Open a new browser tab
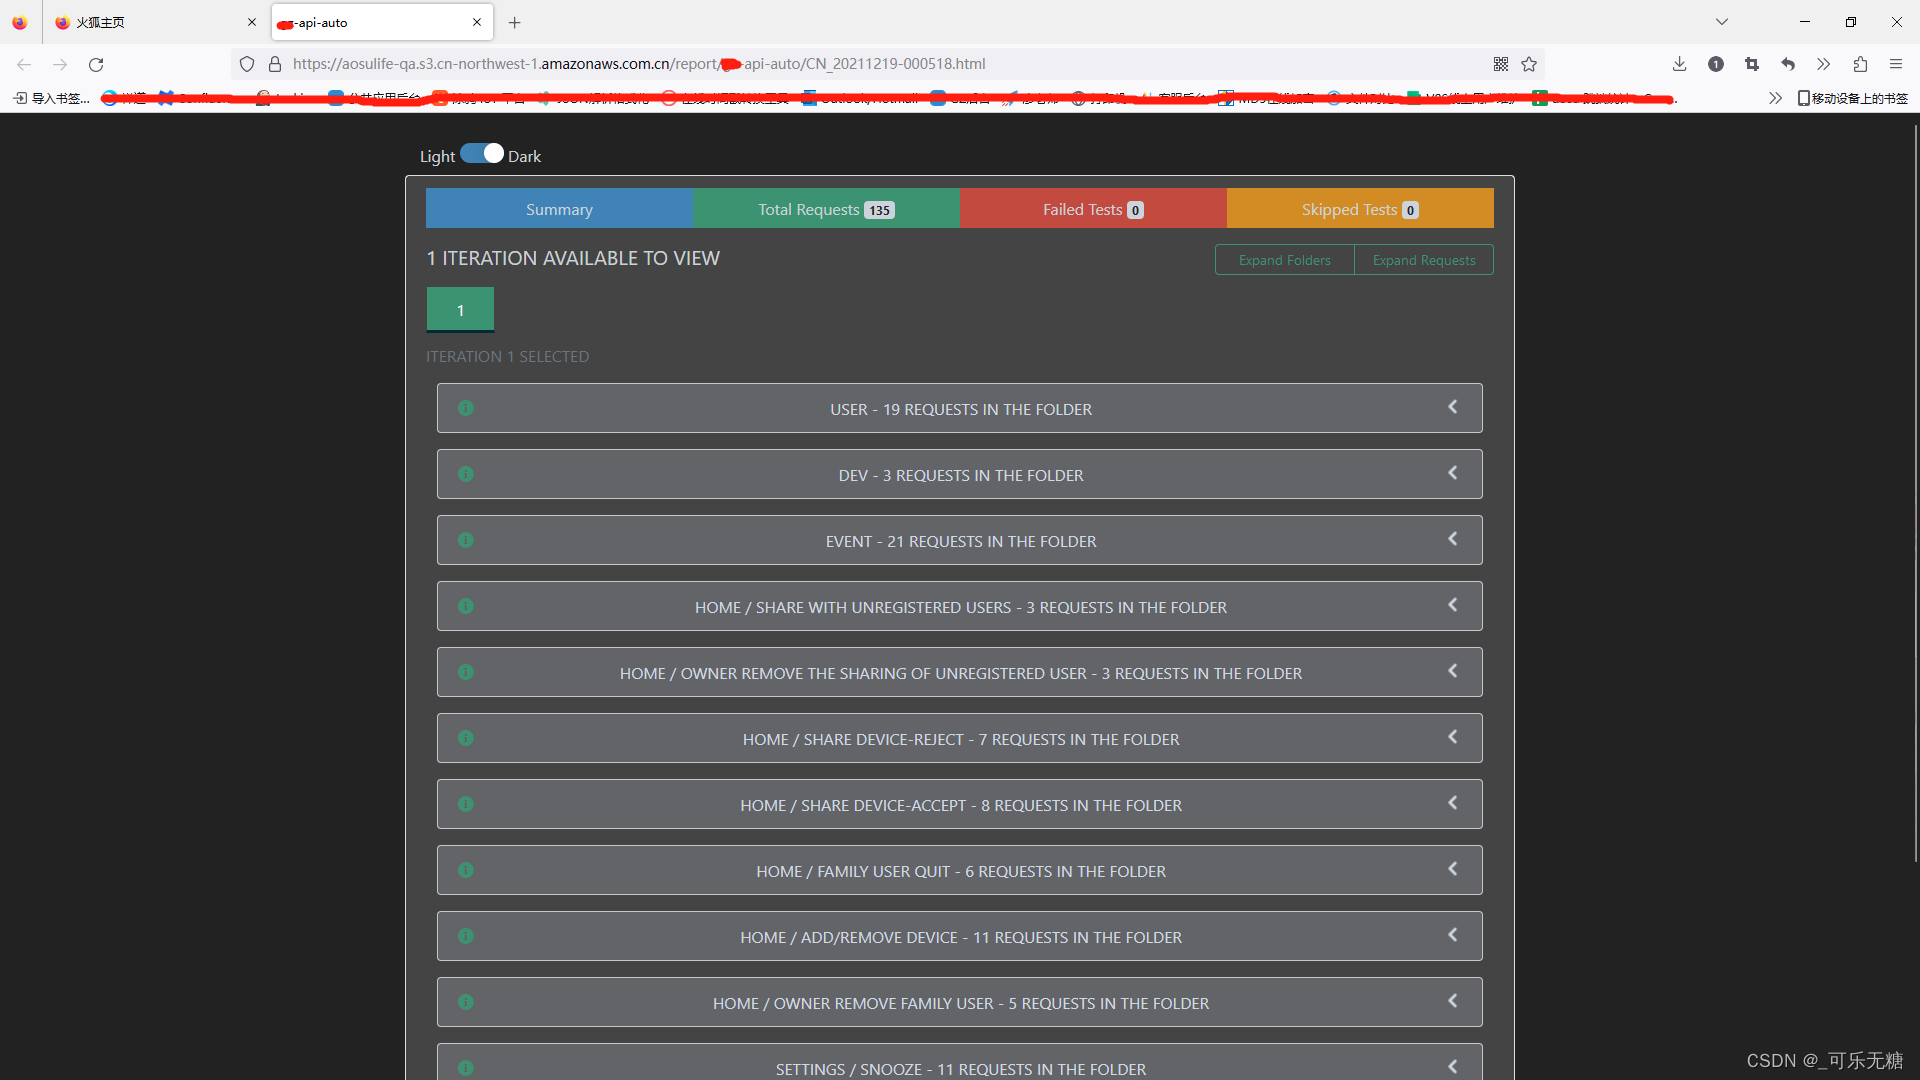Viewport: 1920px width, 1080px height. pyautogui.click(x=514, y=22)
